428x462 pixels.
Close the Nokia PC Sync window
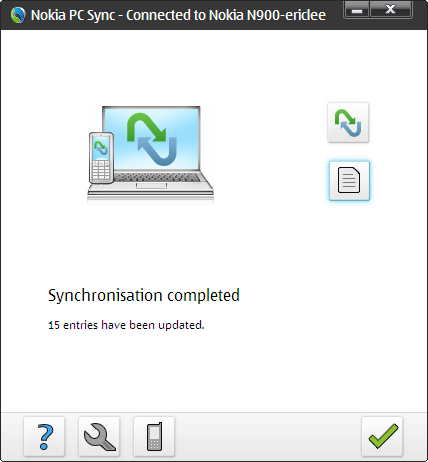click(390, 10)
